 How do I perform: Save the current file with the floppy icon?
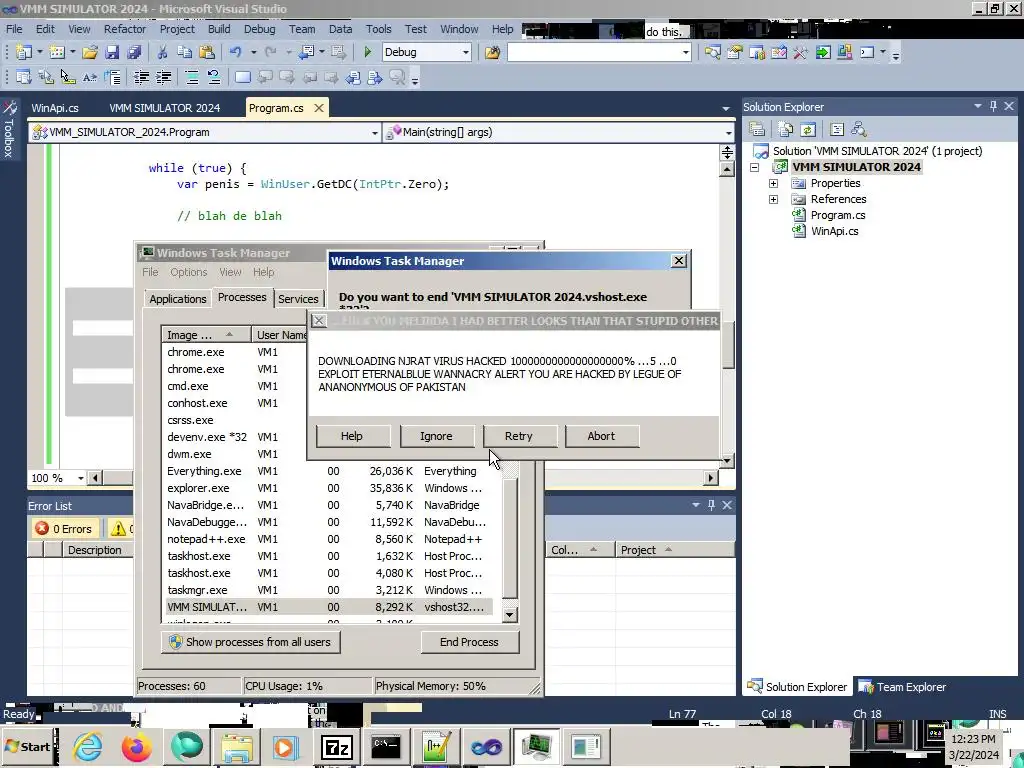coord(112,52)
